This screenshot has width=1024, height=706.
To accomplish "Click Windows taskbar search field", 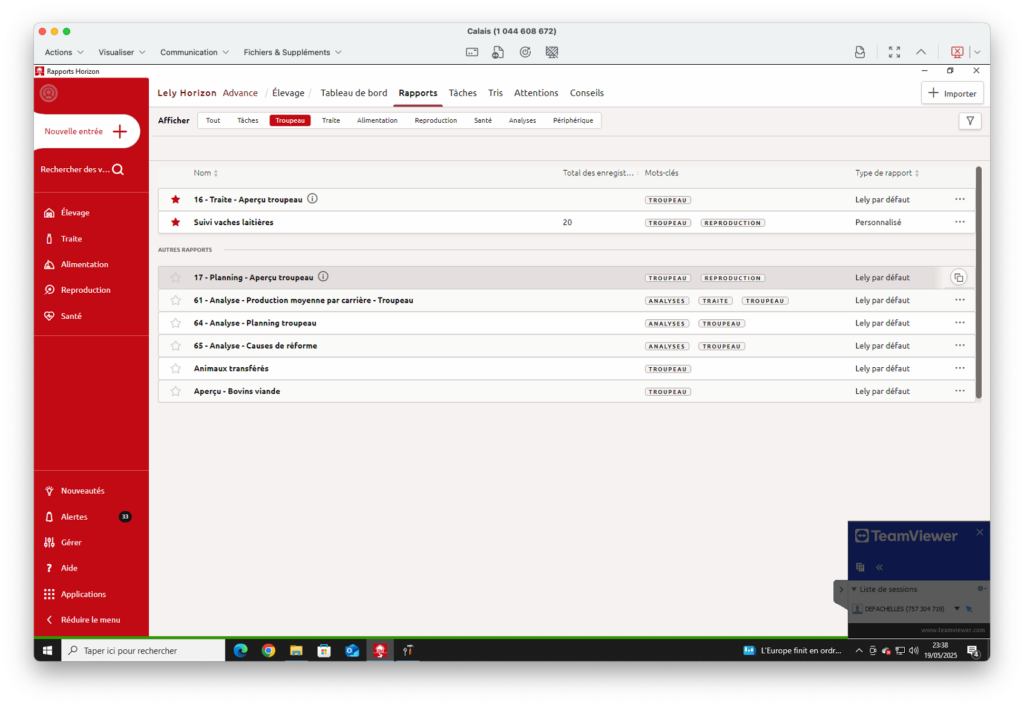I will 144,650.
